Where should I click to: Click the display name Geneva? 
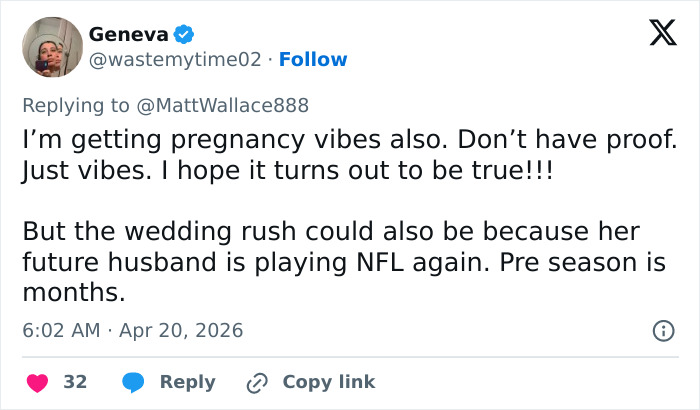click(x=128, y=34)
